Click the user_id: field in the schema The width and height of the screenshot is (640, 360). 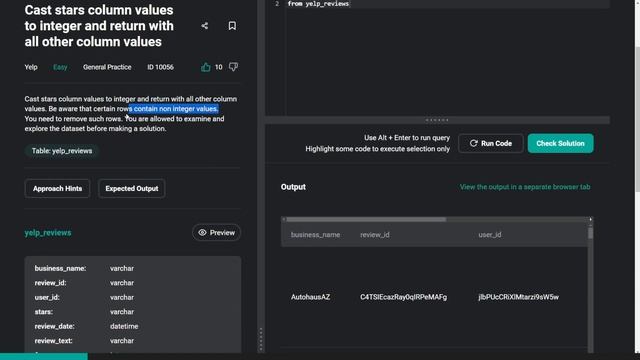(x=47, y=298)
